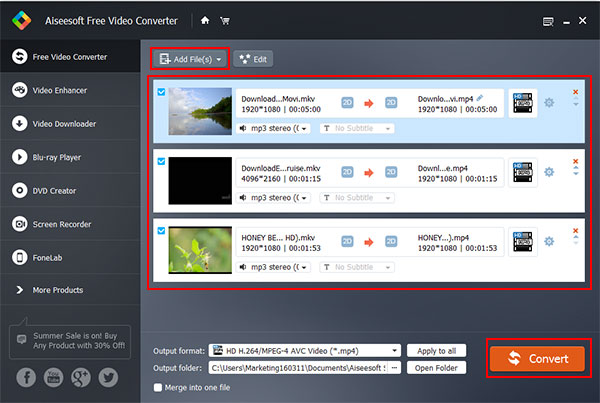Viewport: 600px width, 403px height.
Task: Open FoneLab from sidebar
Action: 70,257
